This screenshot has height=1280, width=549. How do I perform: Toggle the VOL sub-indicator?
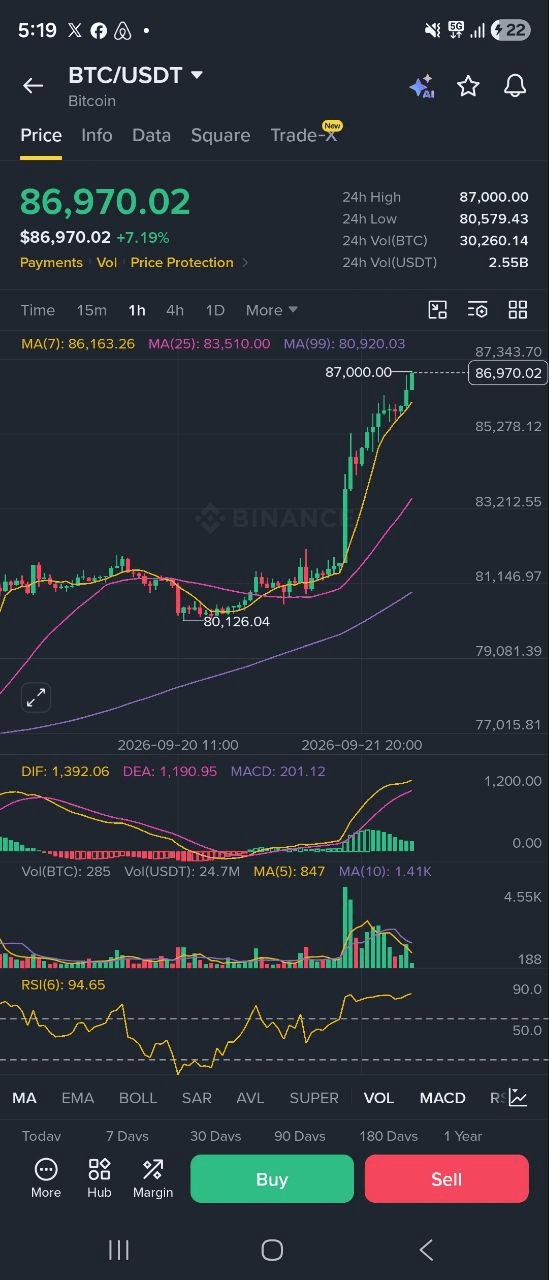pos(379,1098)
